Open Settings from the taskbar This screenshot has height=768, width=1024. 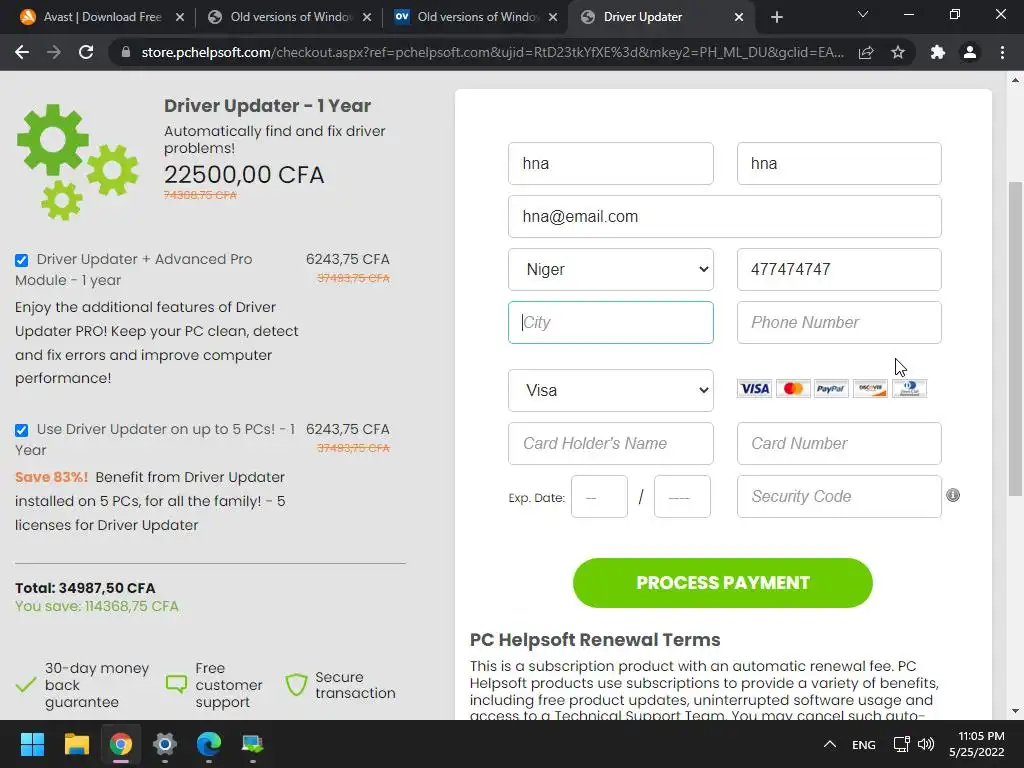[x=165, y=744]
